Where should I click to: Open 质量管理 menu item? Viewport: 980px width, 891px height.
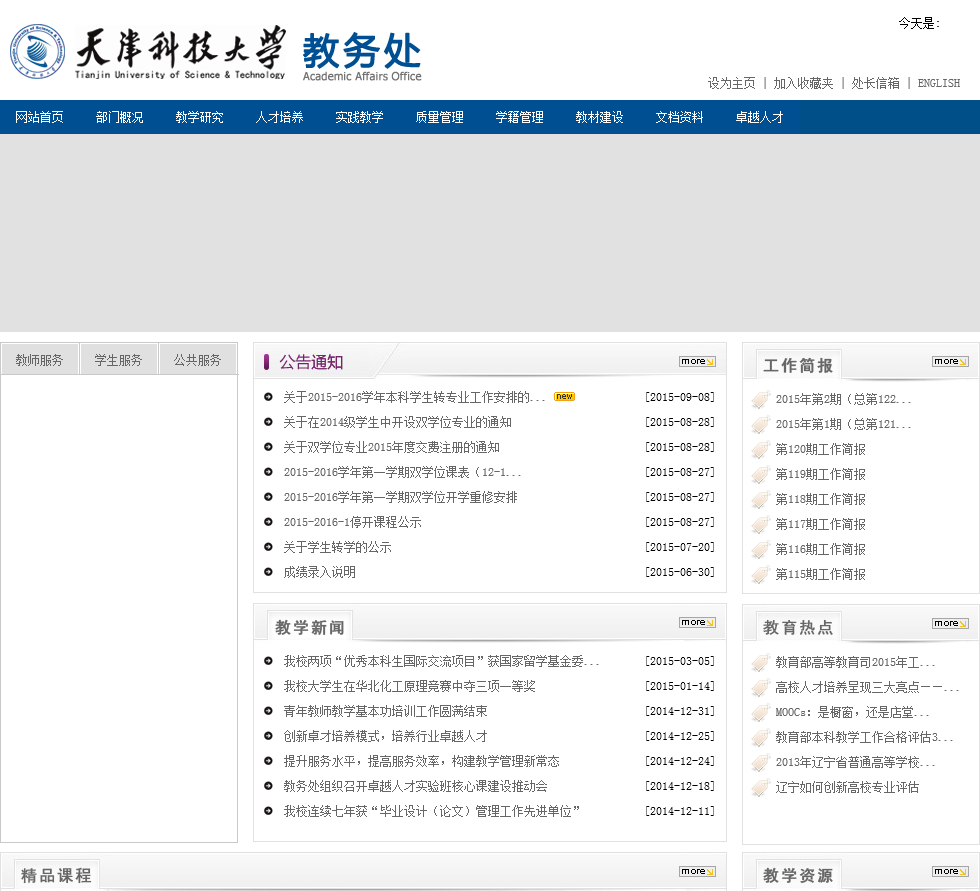point(439,117)
